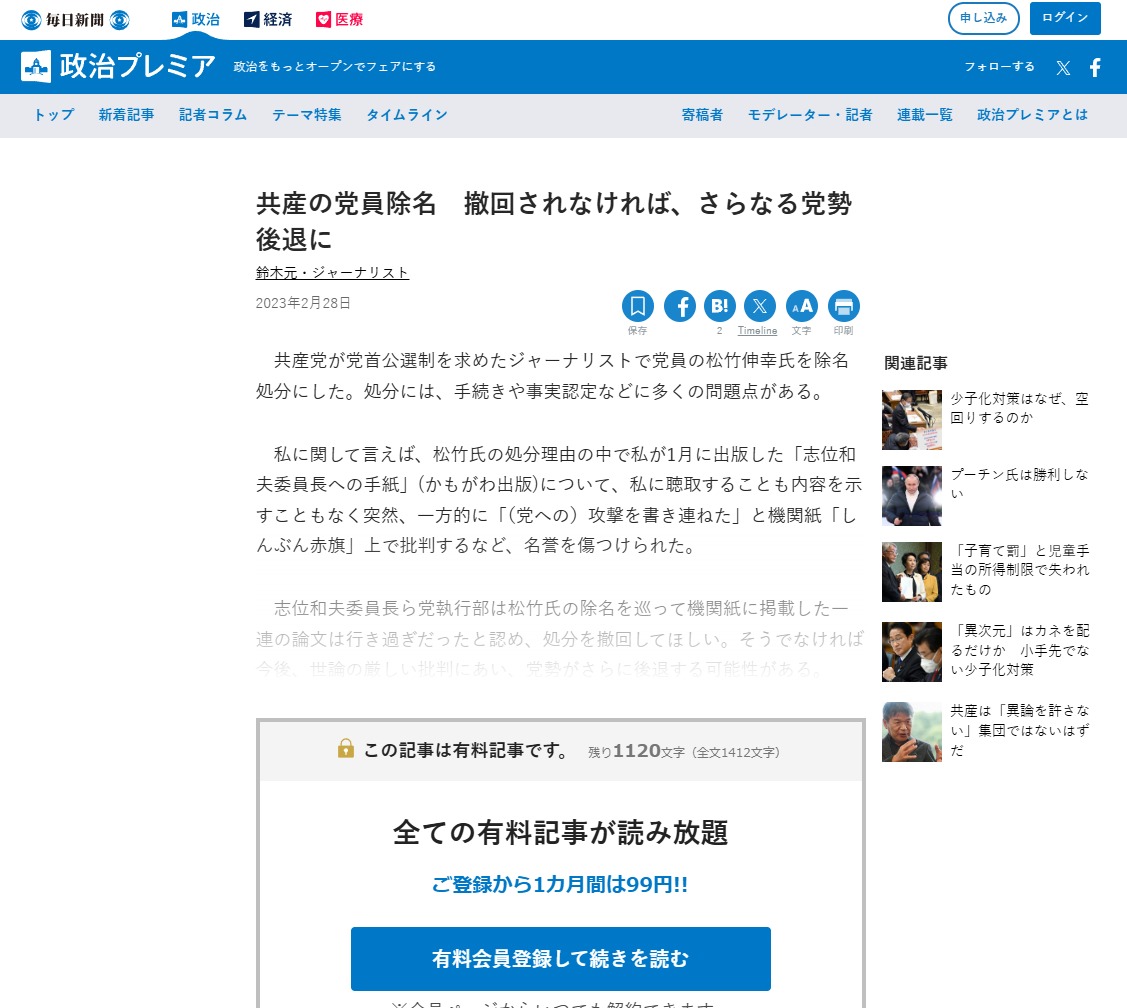
Task: Select タイムライン in navigation bar
Action: (406, 115)
